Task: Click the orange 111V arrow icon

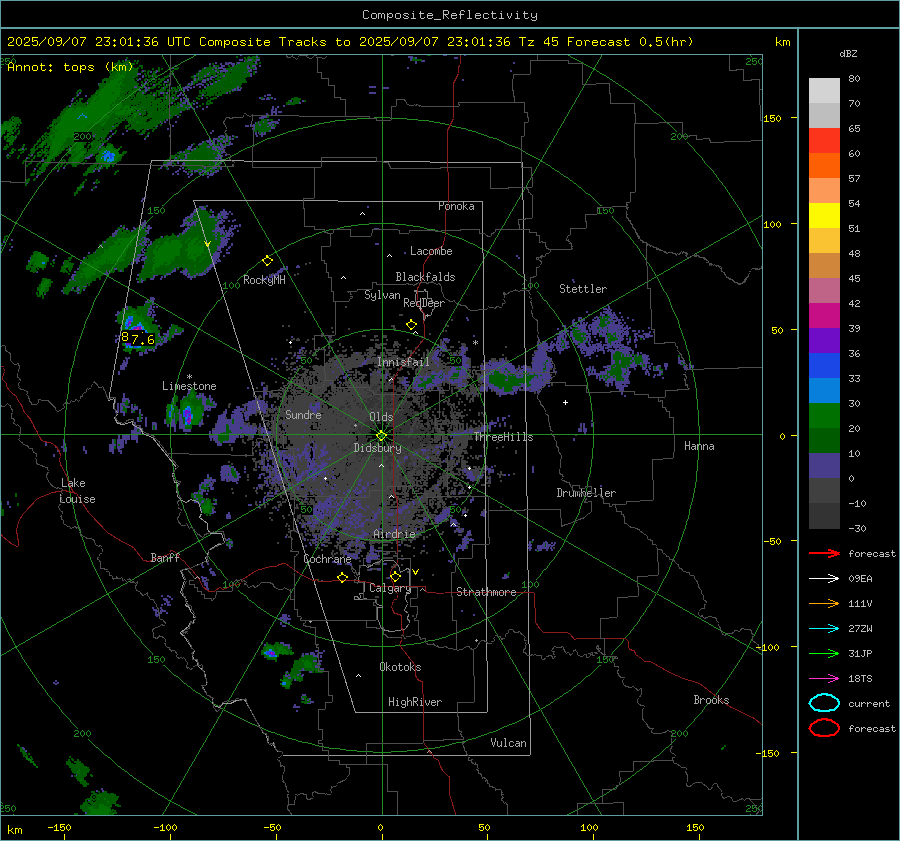Action: (x=824, y=603)
